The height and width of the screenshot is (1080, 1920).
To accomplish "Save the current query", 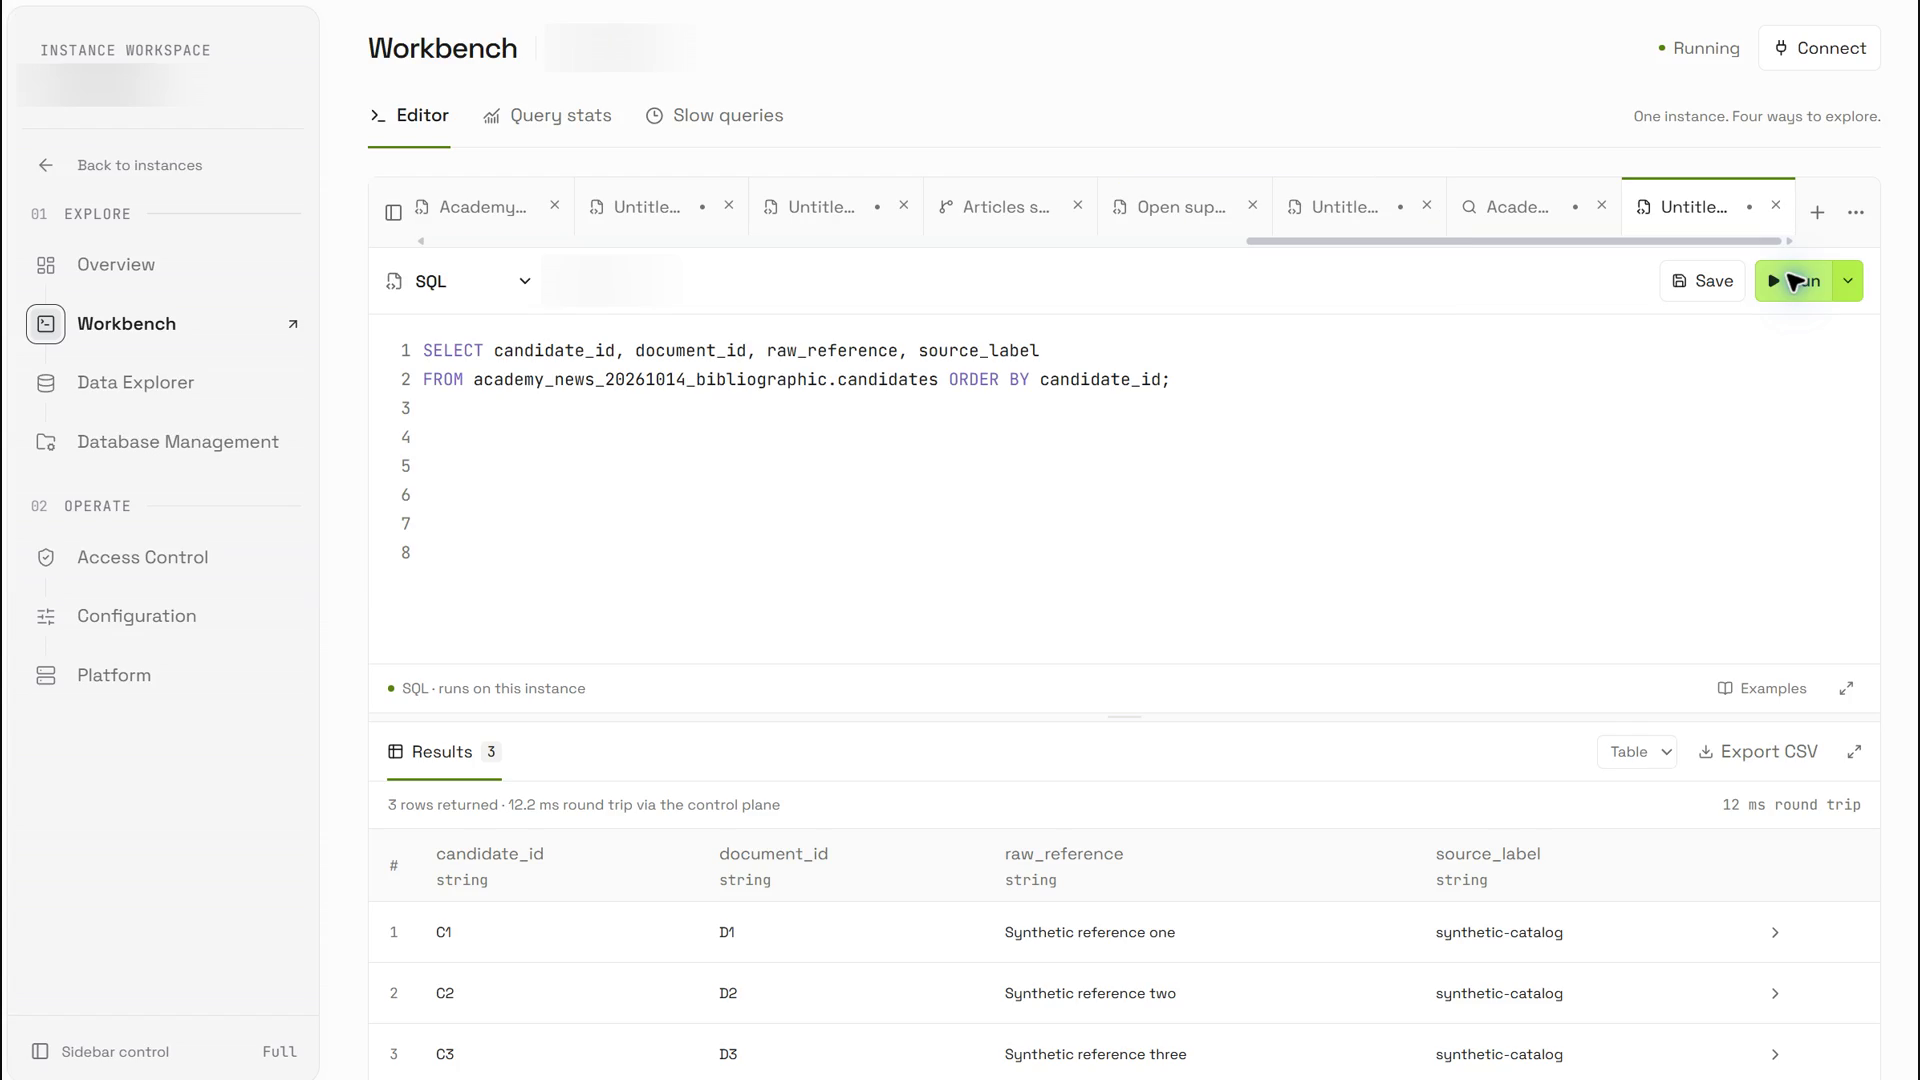I will 1702,281.
